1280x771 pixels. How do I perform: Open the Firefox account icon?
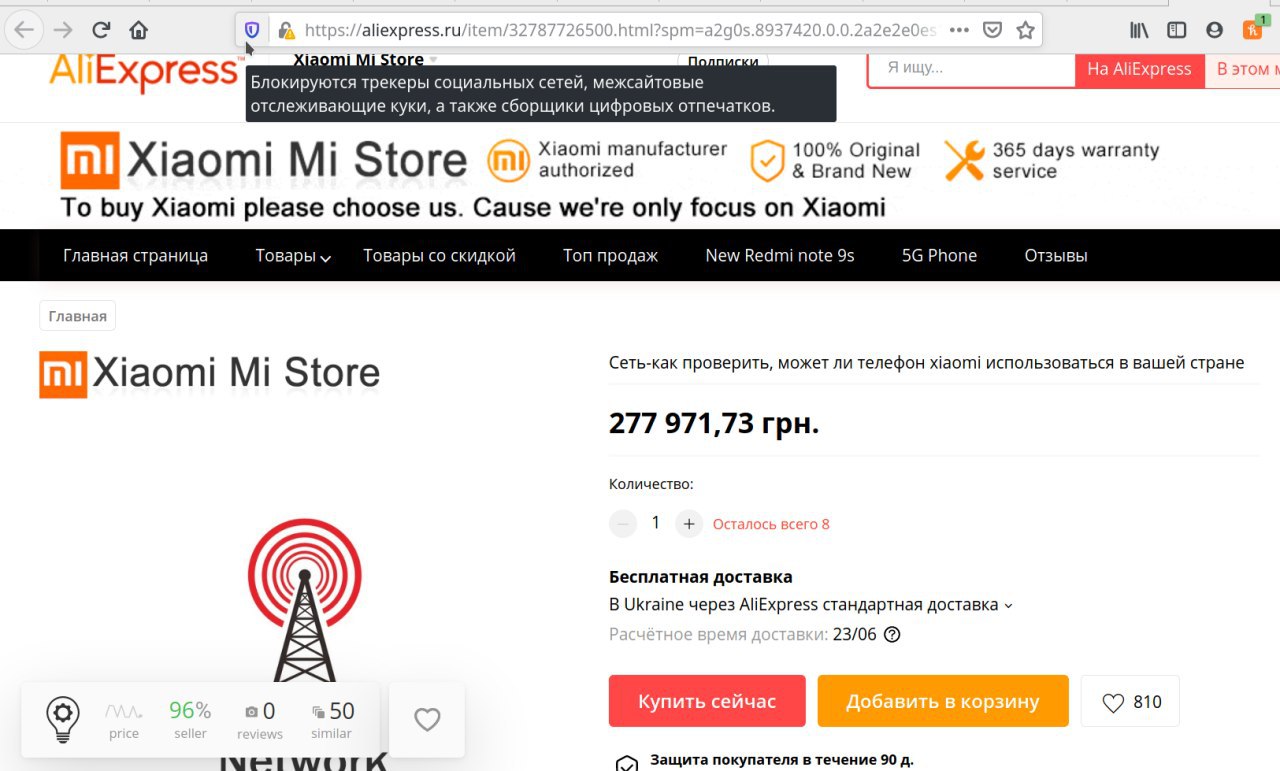1214,30
